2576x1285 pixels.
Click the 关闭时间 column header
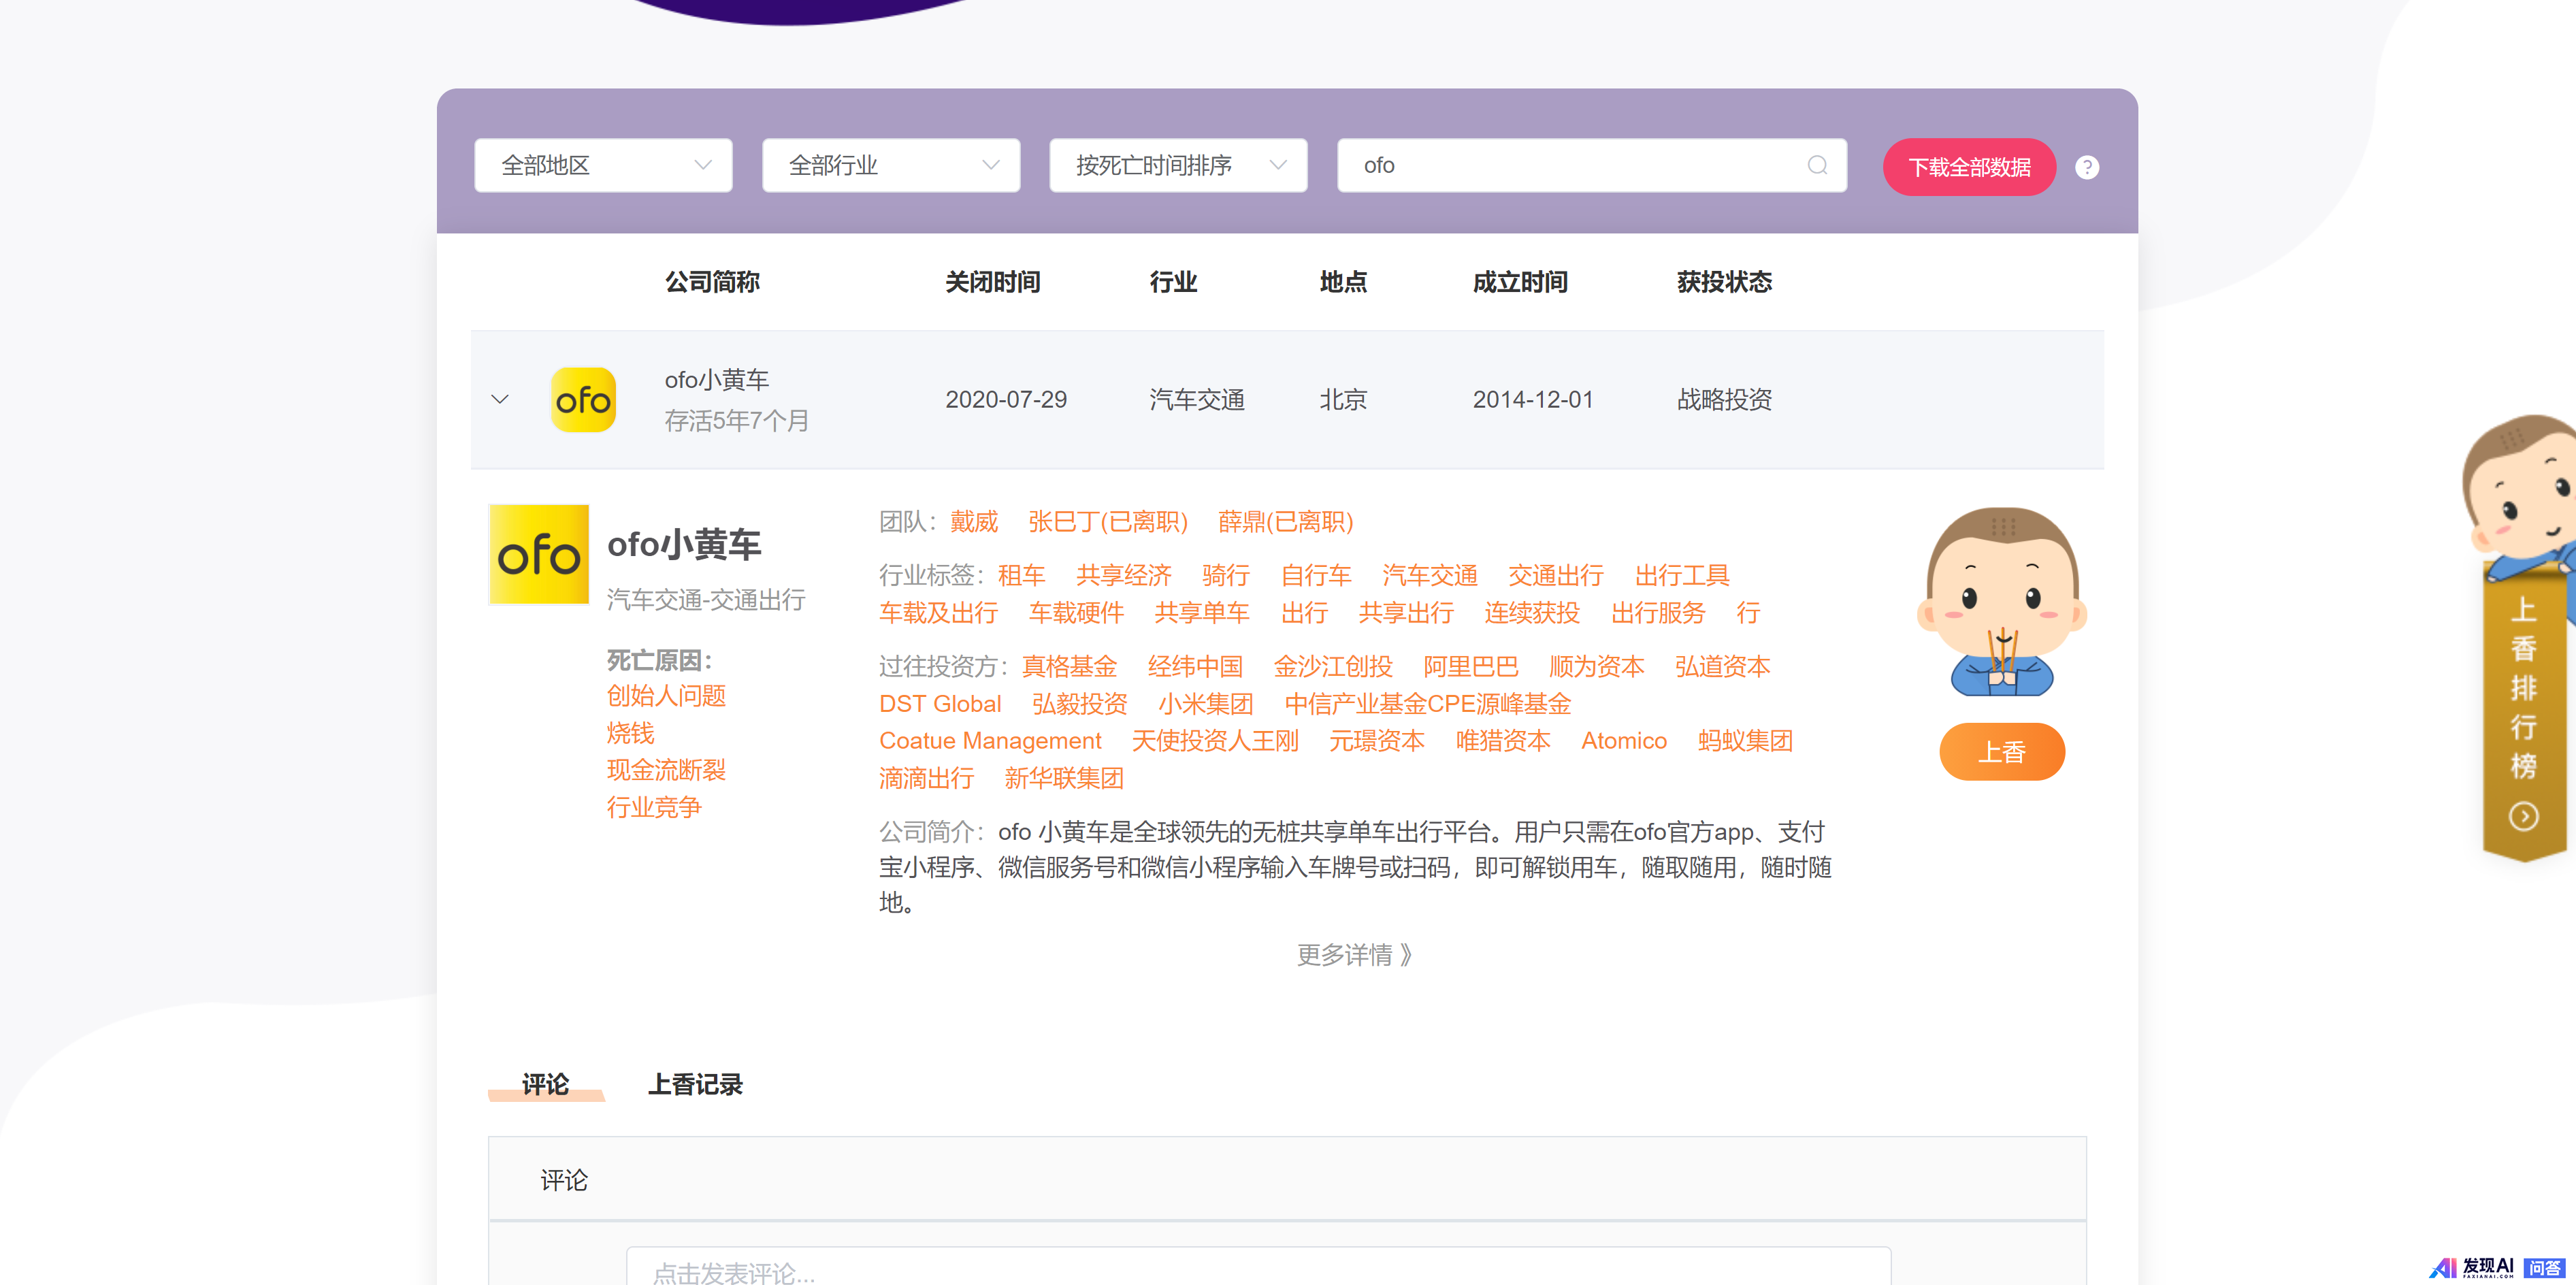click(x=993, y=282)
